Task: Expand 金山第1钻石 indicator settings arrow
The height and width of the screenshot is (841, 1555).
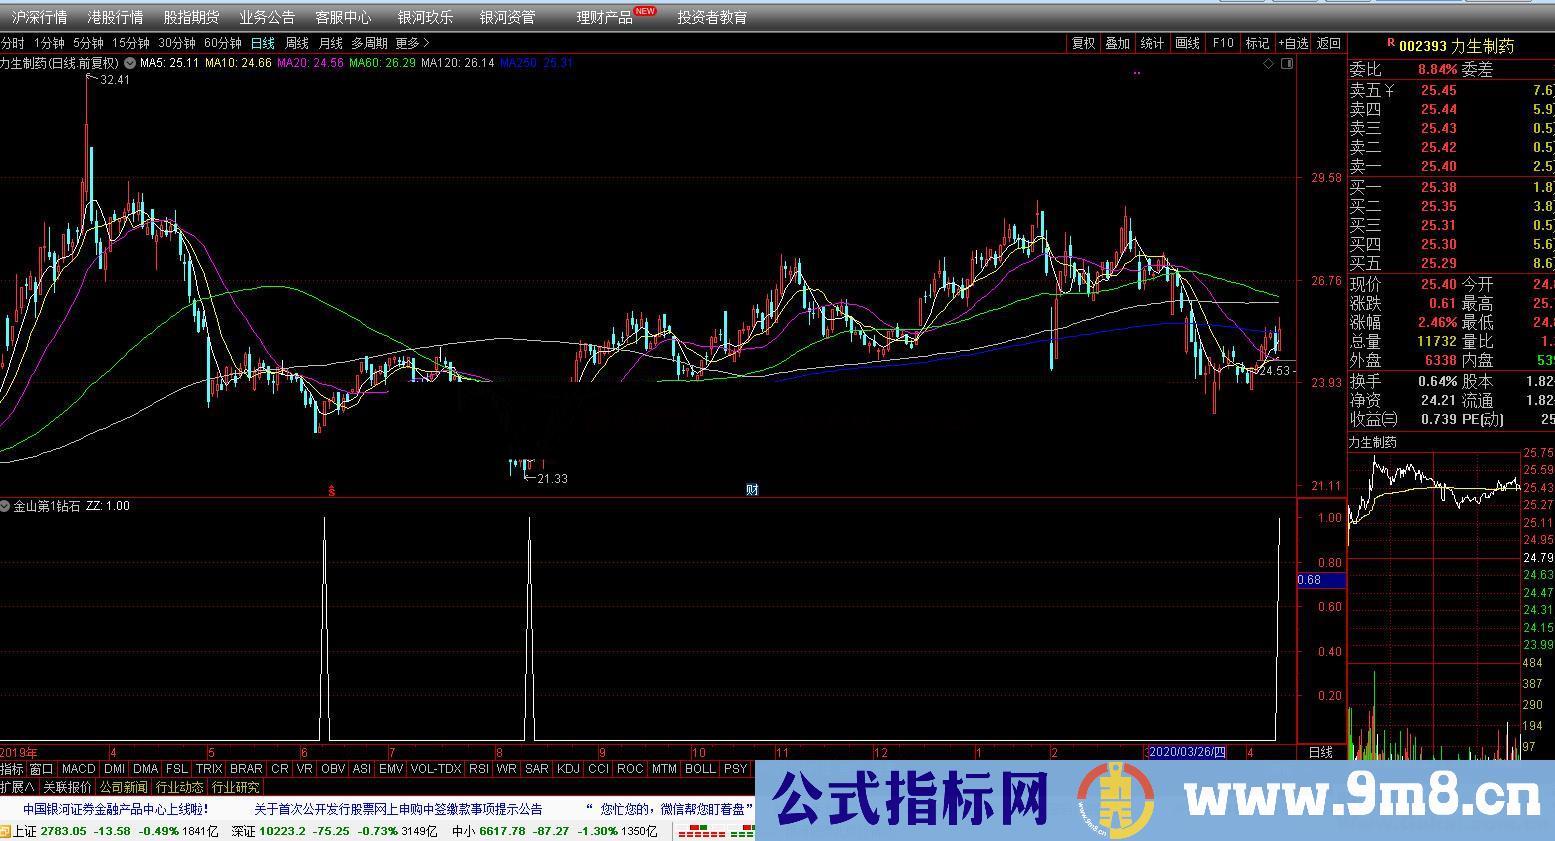Action: (5, 506)
